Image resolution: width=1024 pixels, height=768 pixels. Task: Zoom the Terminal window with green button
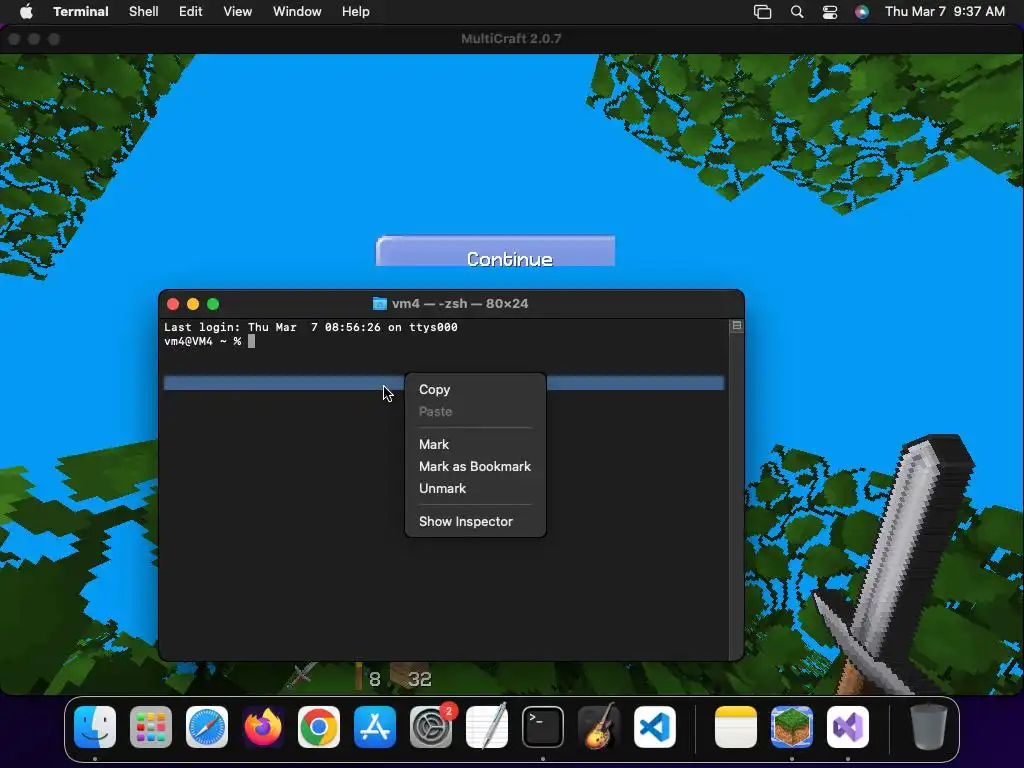213,304
